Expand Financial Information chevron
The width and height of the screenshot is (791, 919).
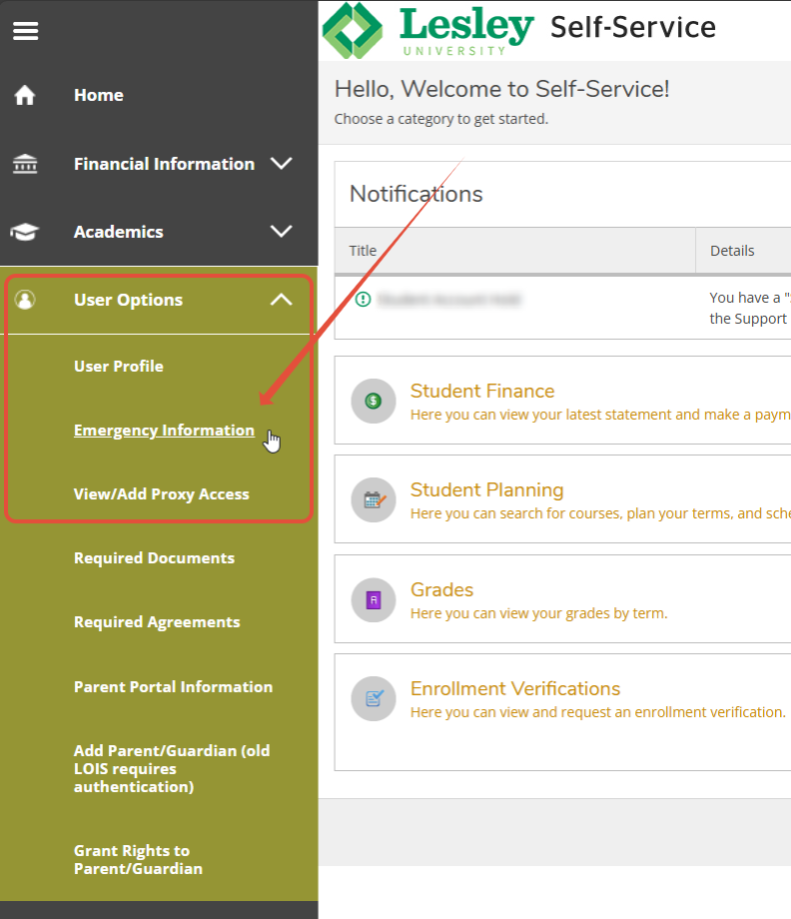coord(281,164)
